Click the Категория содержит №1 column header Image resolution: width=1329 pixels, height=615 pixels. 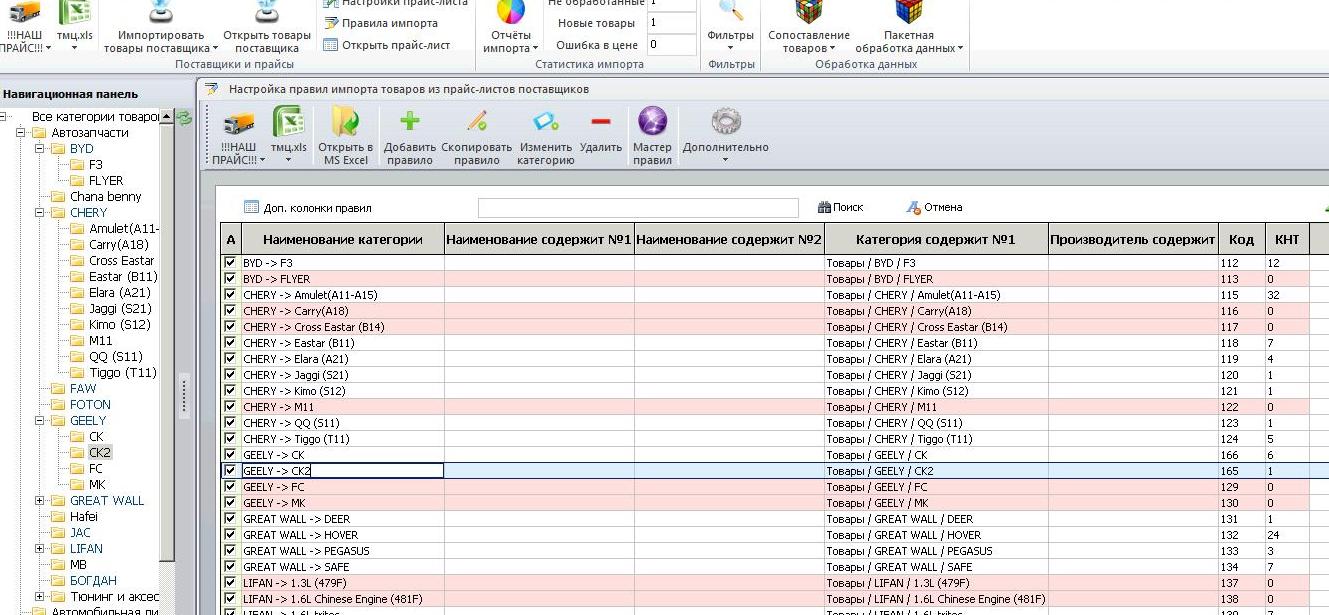coord(935,239)
